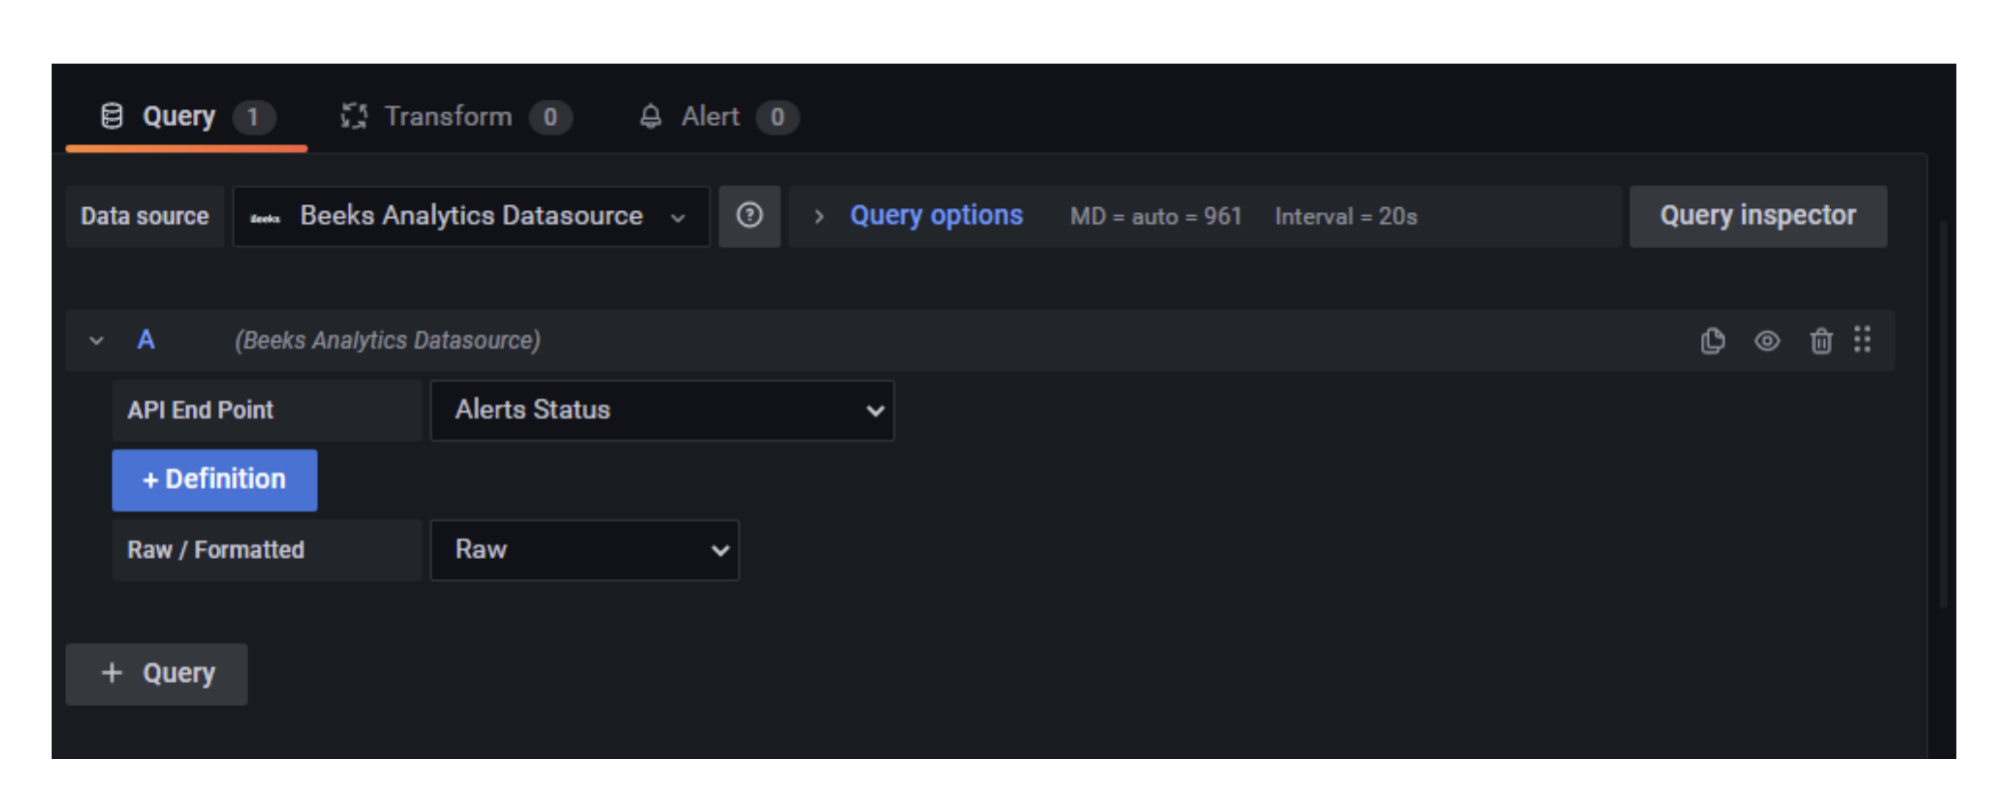
Task: Click the Query tab database icon
Action: 112,117
